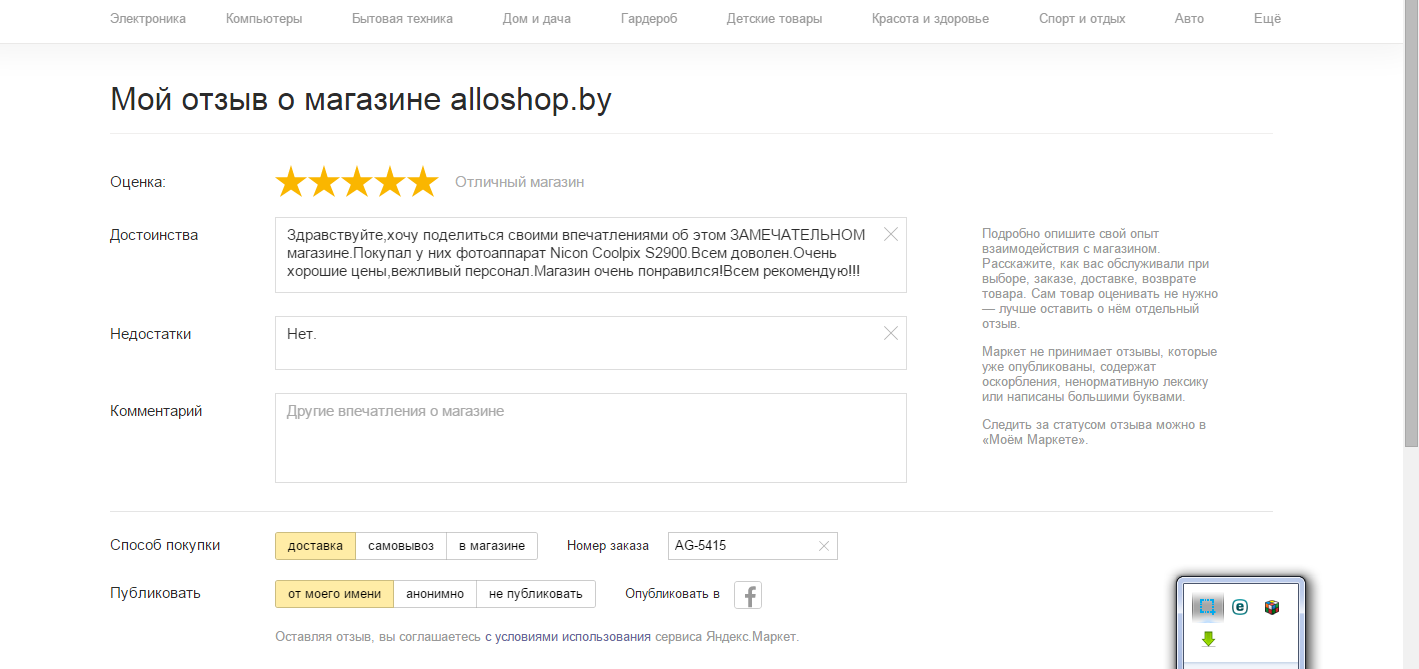Click the text Следить за статусом отзыва
Image resolution: width=1419 pixels, height=669 pixels.
1094,432
